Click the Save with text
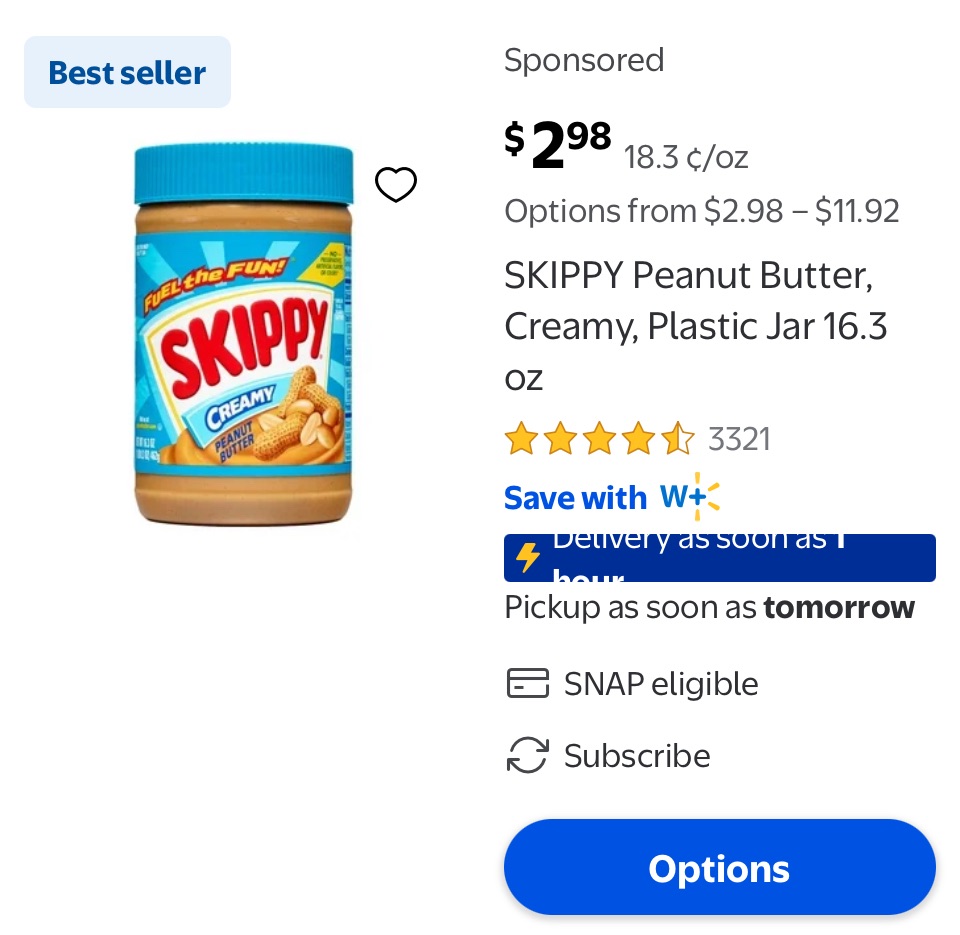The width and height of the screenshot is (960, 935). (575, 498)
